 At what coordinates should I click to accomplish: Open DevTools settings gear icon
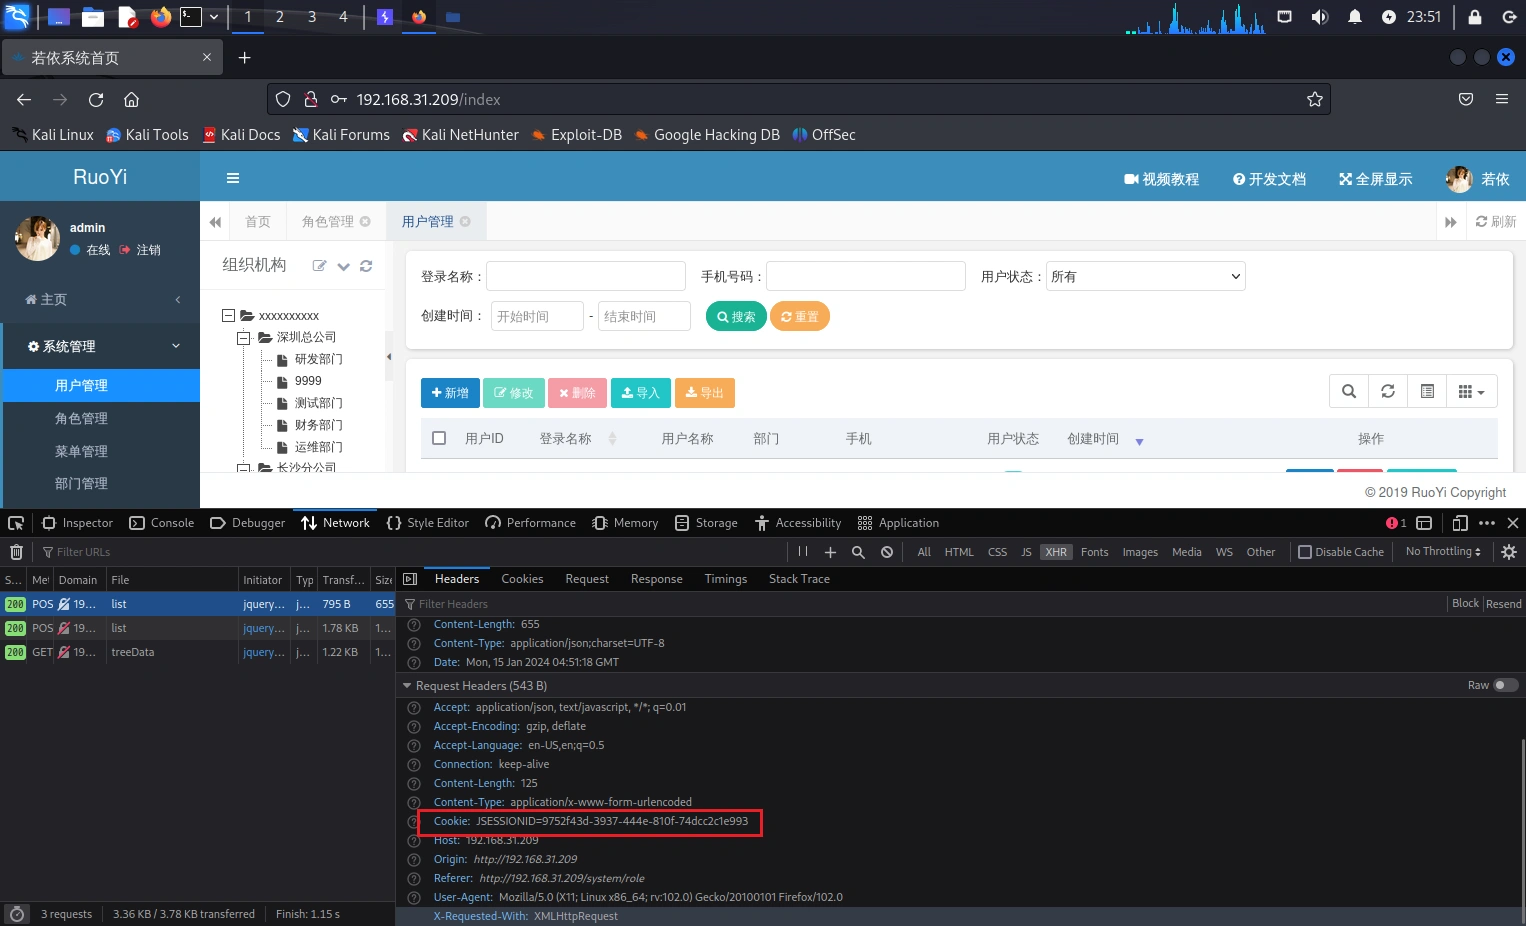click(1509, 552)
